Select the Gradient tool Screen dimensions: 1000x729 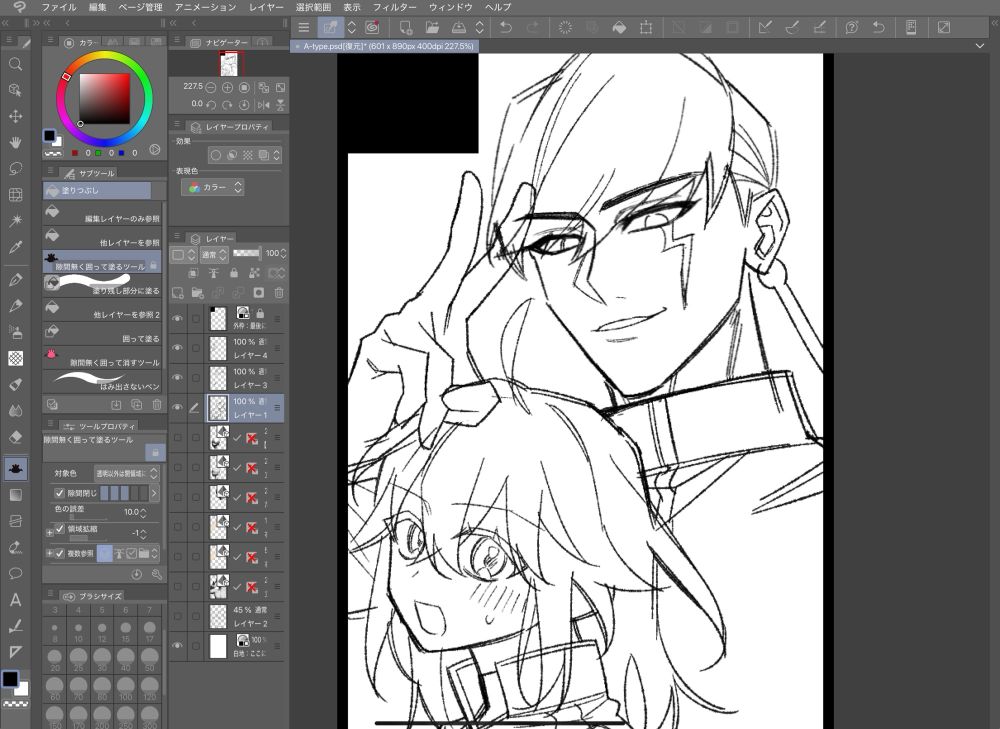tap(16, 495)
